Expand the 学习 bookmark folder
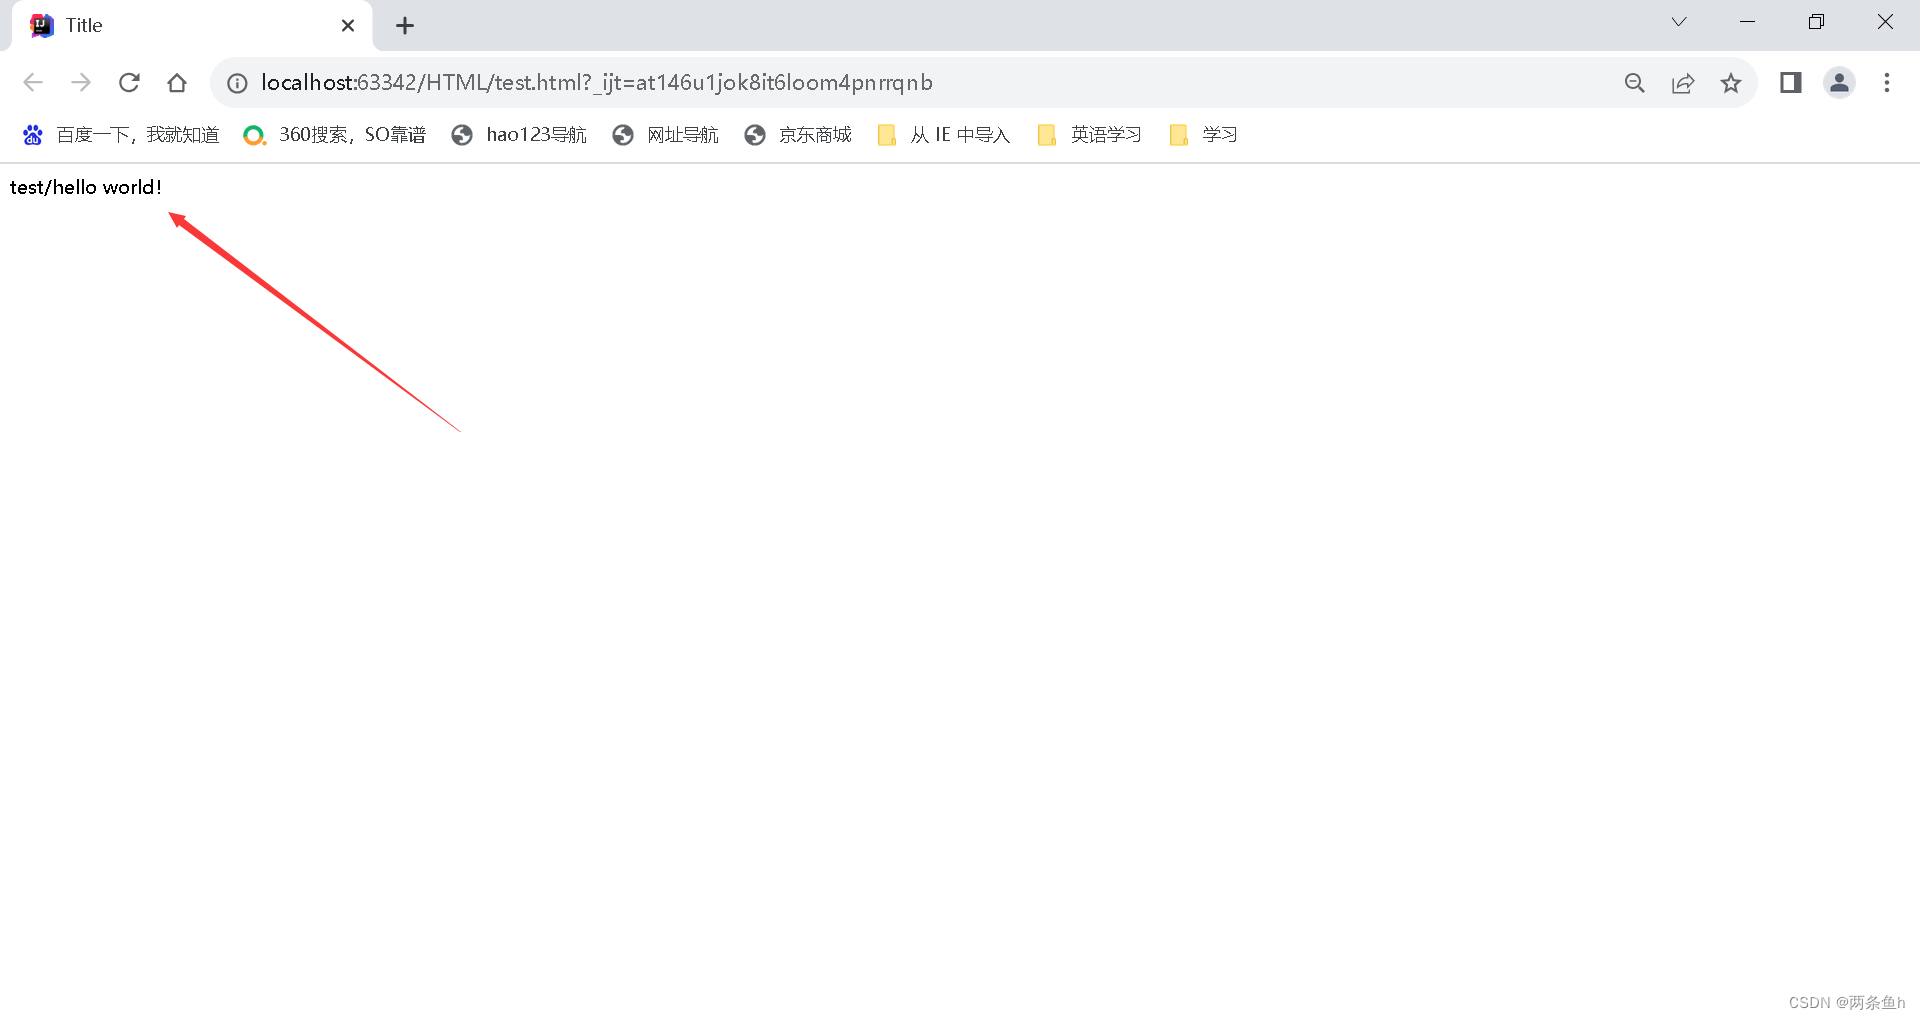 (1204, 135)
